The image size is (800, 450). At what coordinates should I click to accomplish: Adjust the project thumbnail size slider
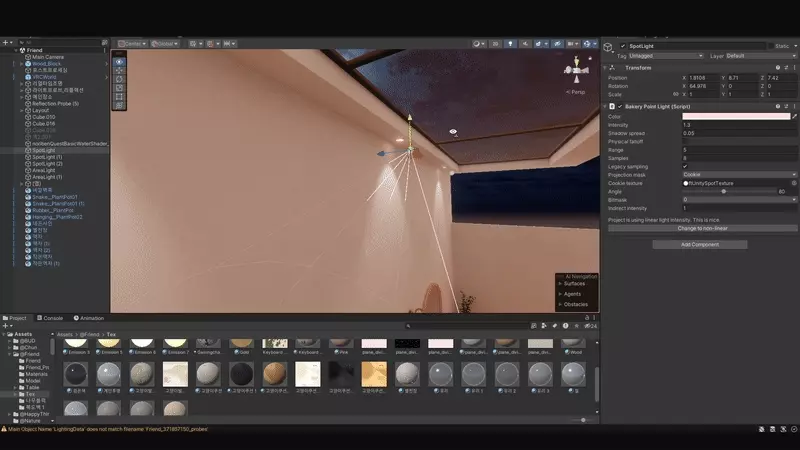tap(583, 420)
